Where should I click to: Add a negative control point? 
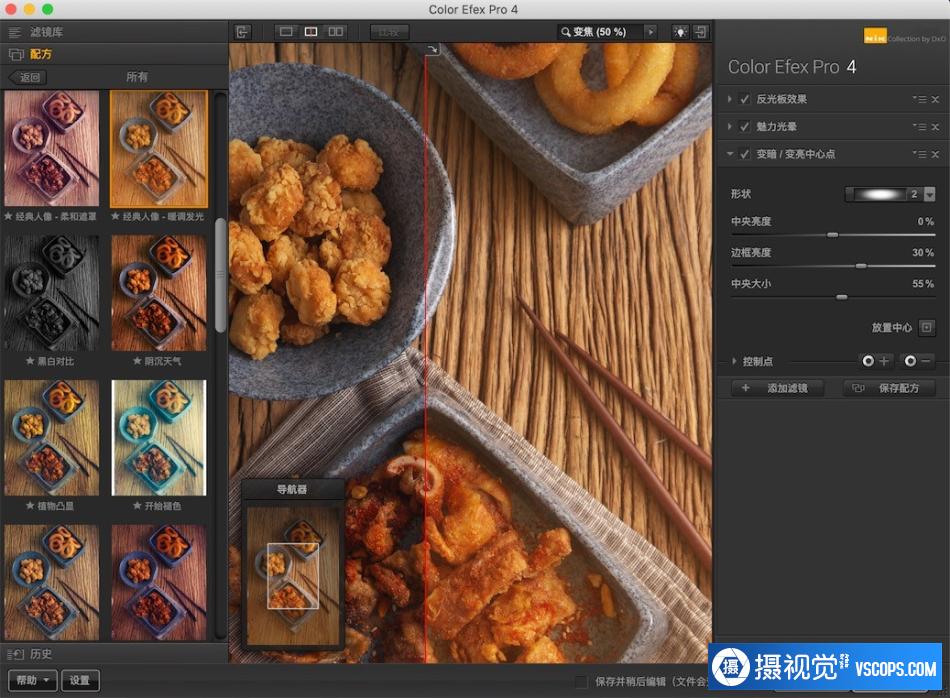pyautogui.click(x=917, y=361)
